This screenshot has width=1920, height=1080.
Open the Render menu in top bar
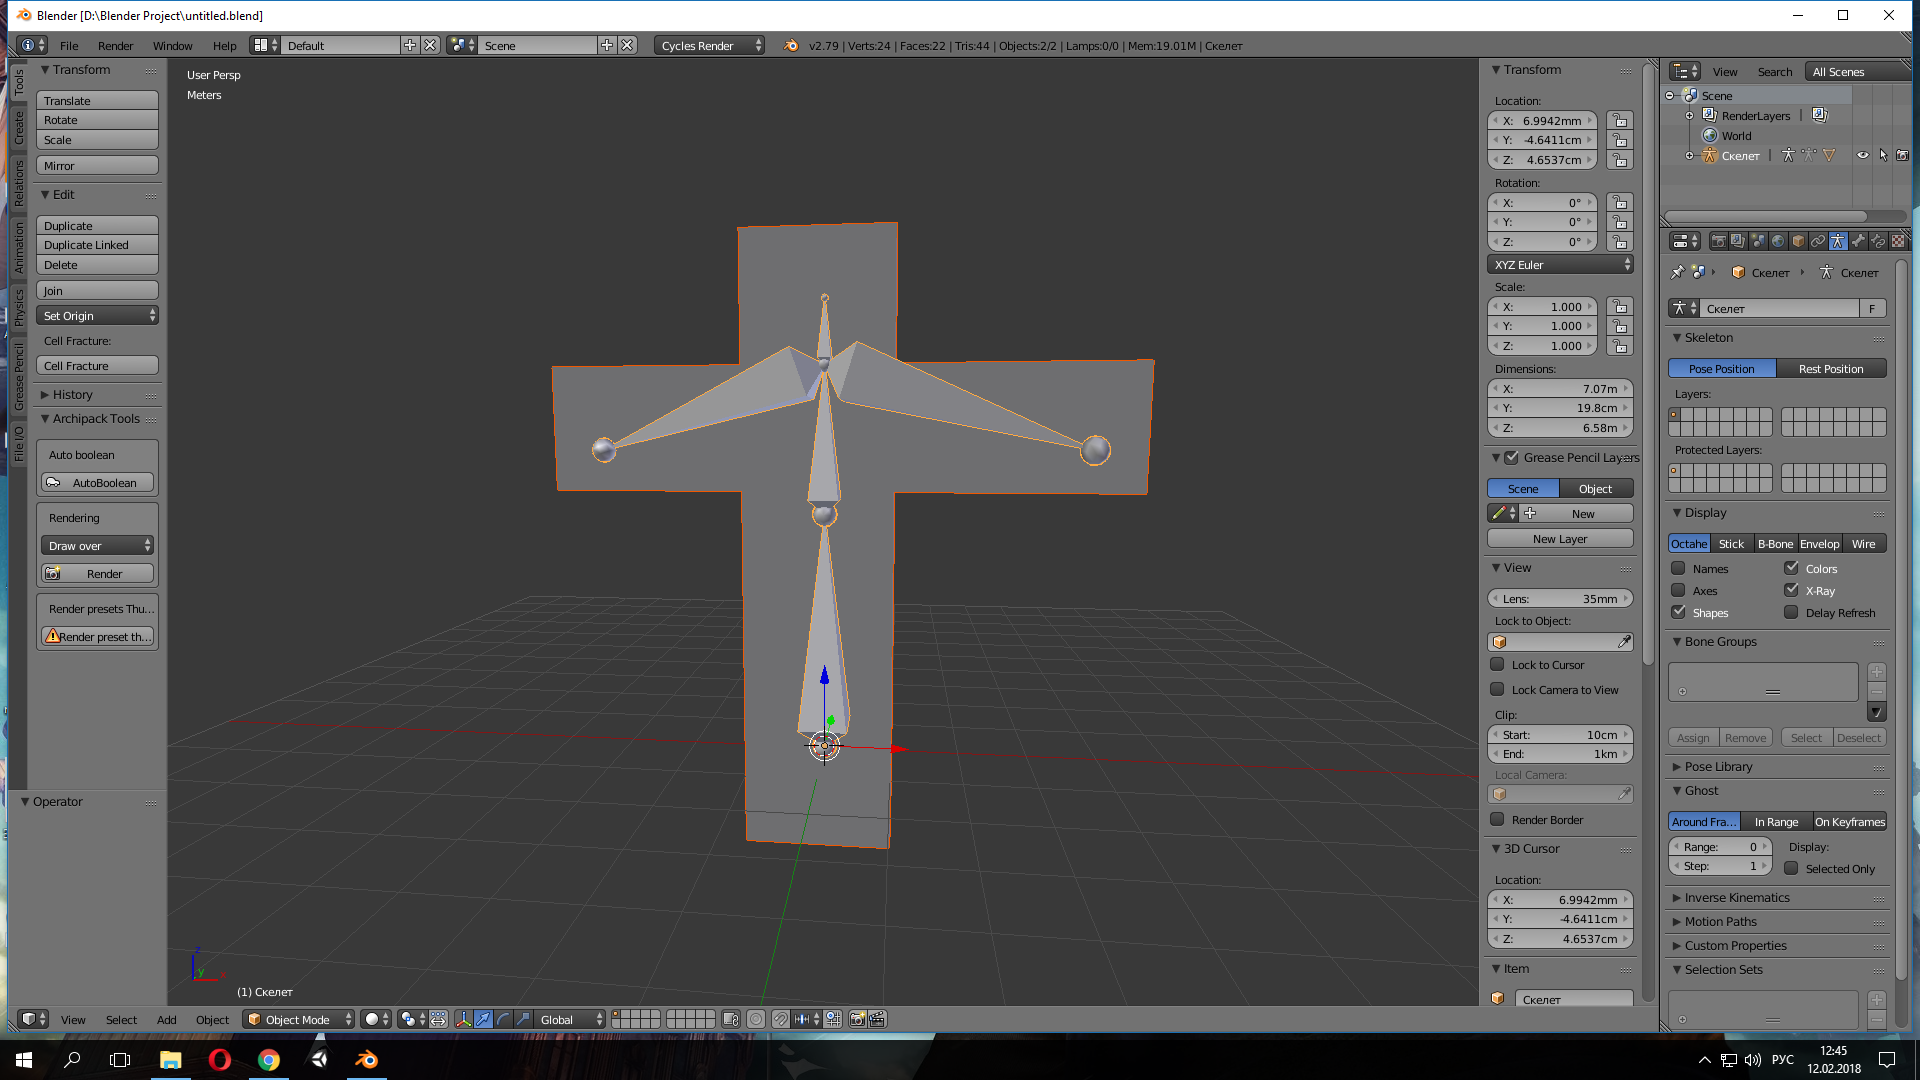point(115,46)
